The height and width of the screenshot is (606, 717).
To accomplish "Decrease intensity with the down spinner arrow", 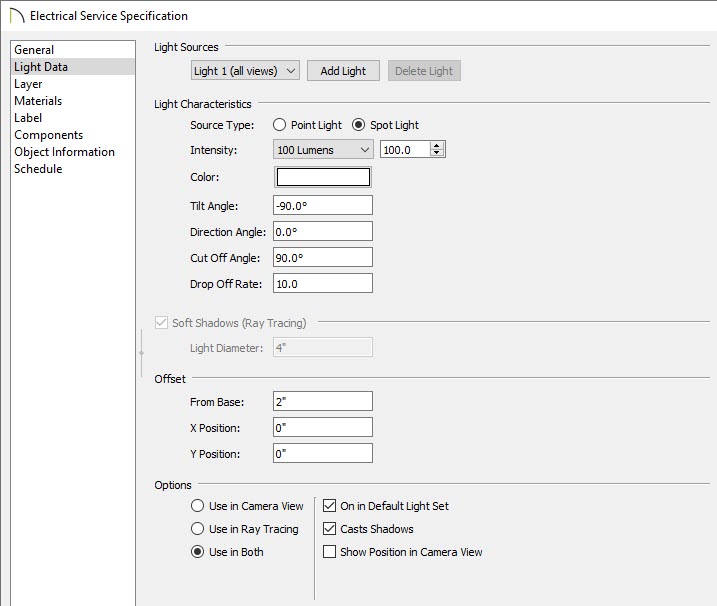I will tap(437, 153).
